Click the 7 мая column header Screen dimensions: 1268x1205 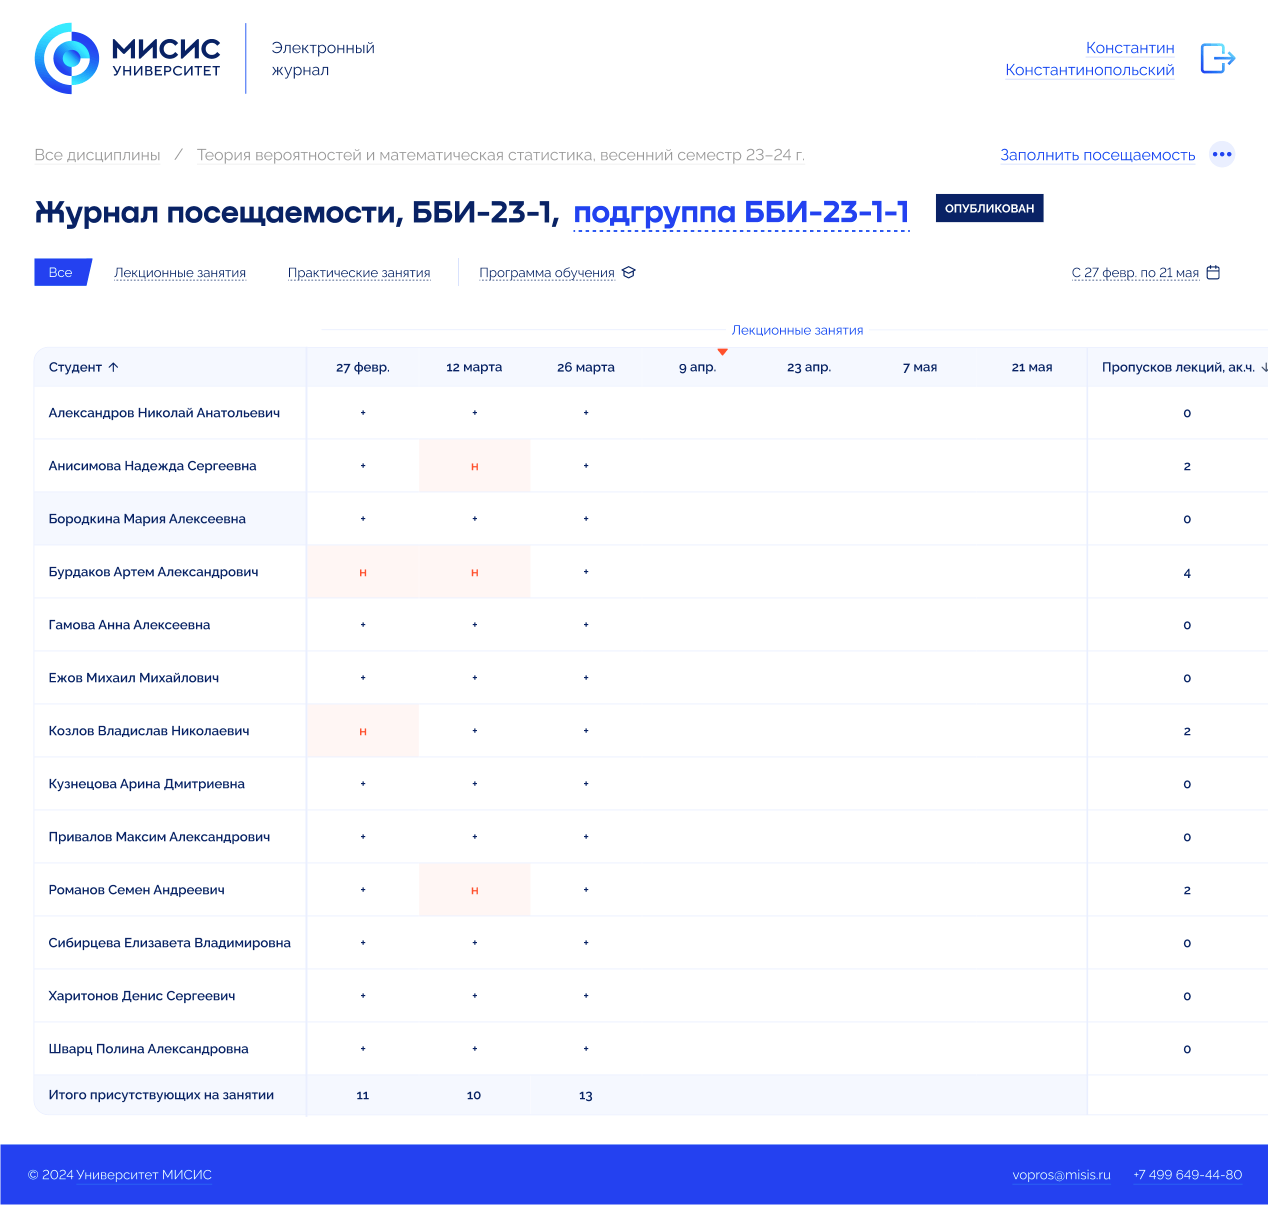pos(920,367)
